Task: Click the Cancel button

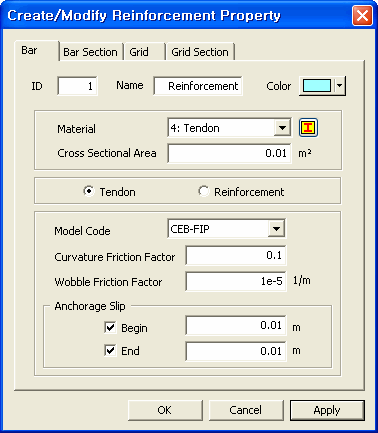Action: (246, 410)
